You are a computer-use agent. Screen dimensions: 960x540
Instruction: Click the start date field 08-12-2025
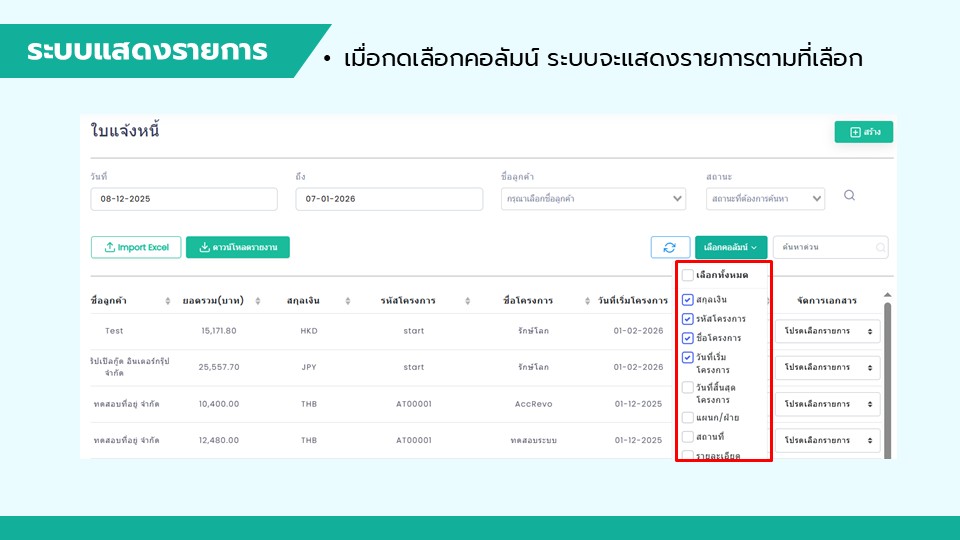pyautogui.click(x=183, y=199)
